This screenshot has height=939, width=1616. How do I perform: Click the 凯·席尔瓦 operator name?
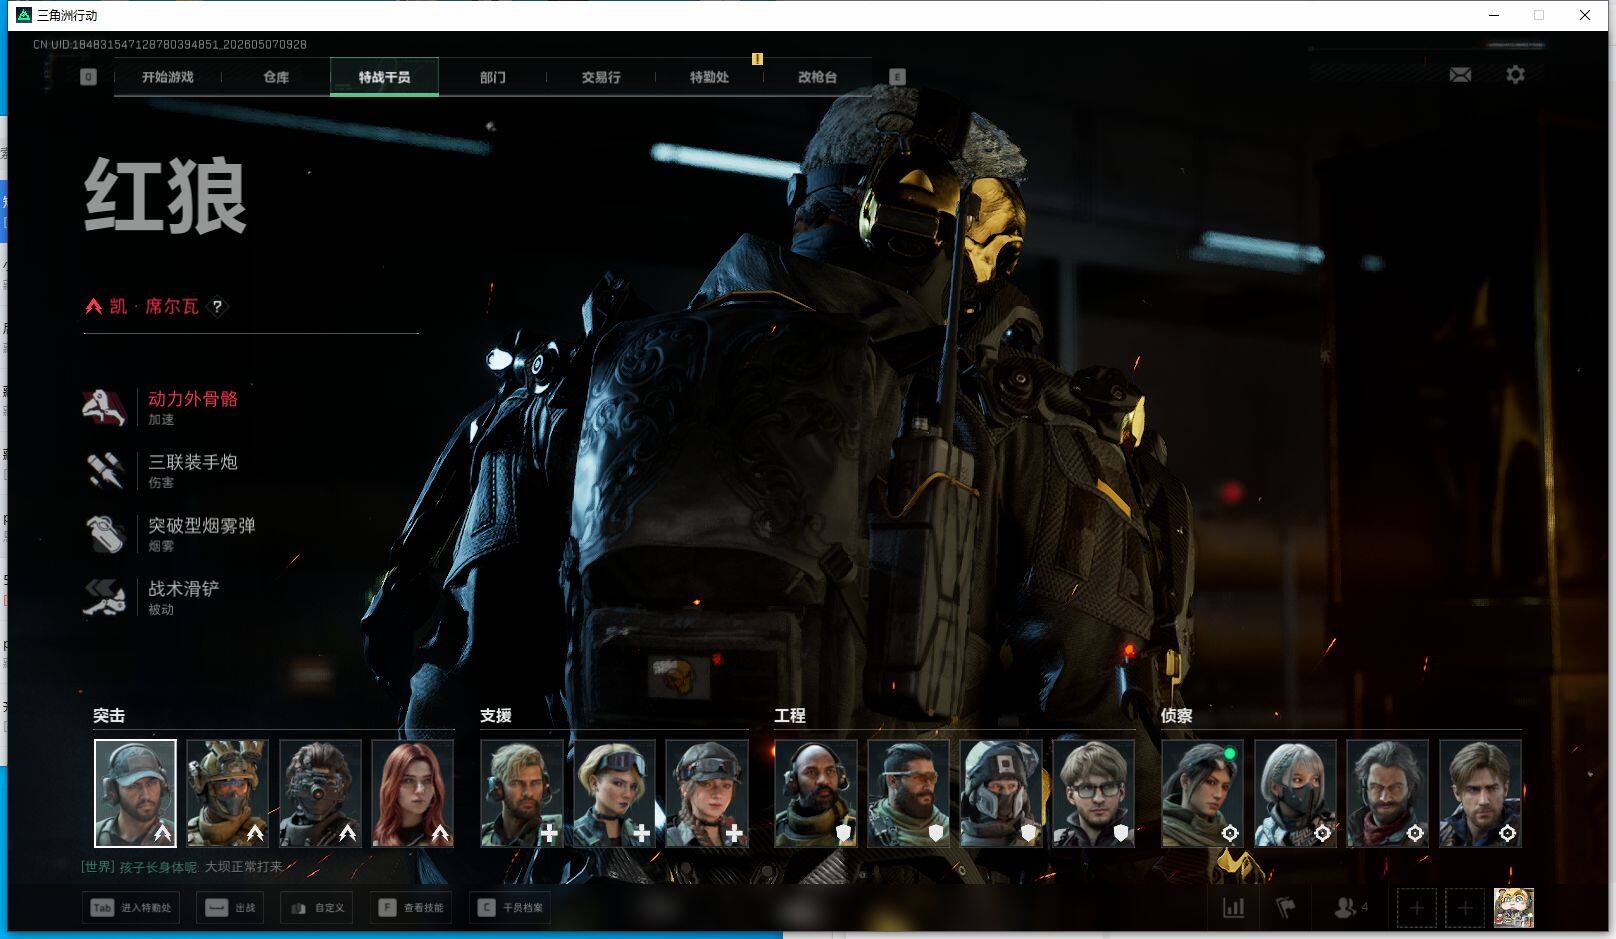tap(154, 306)
